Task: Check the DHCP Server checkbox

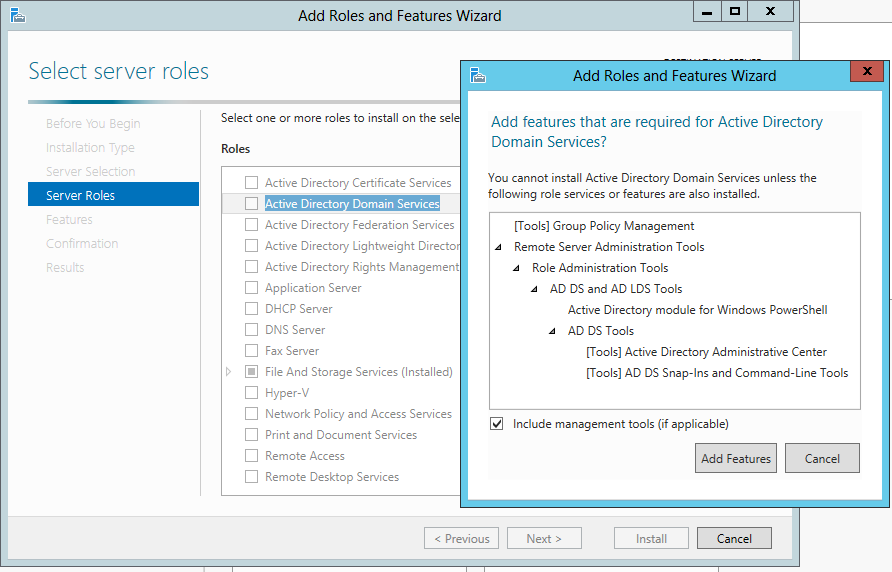Action: click(x=251, y=309)
